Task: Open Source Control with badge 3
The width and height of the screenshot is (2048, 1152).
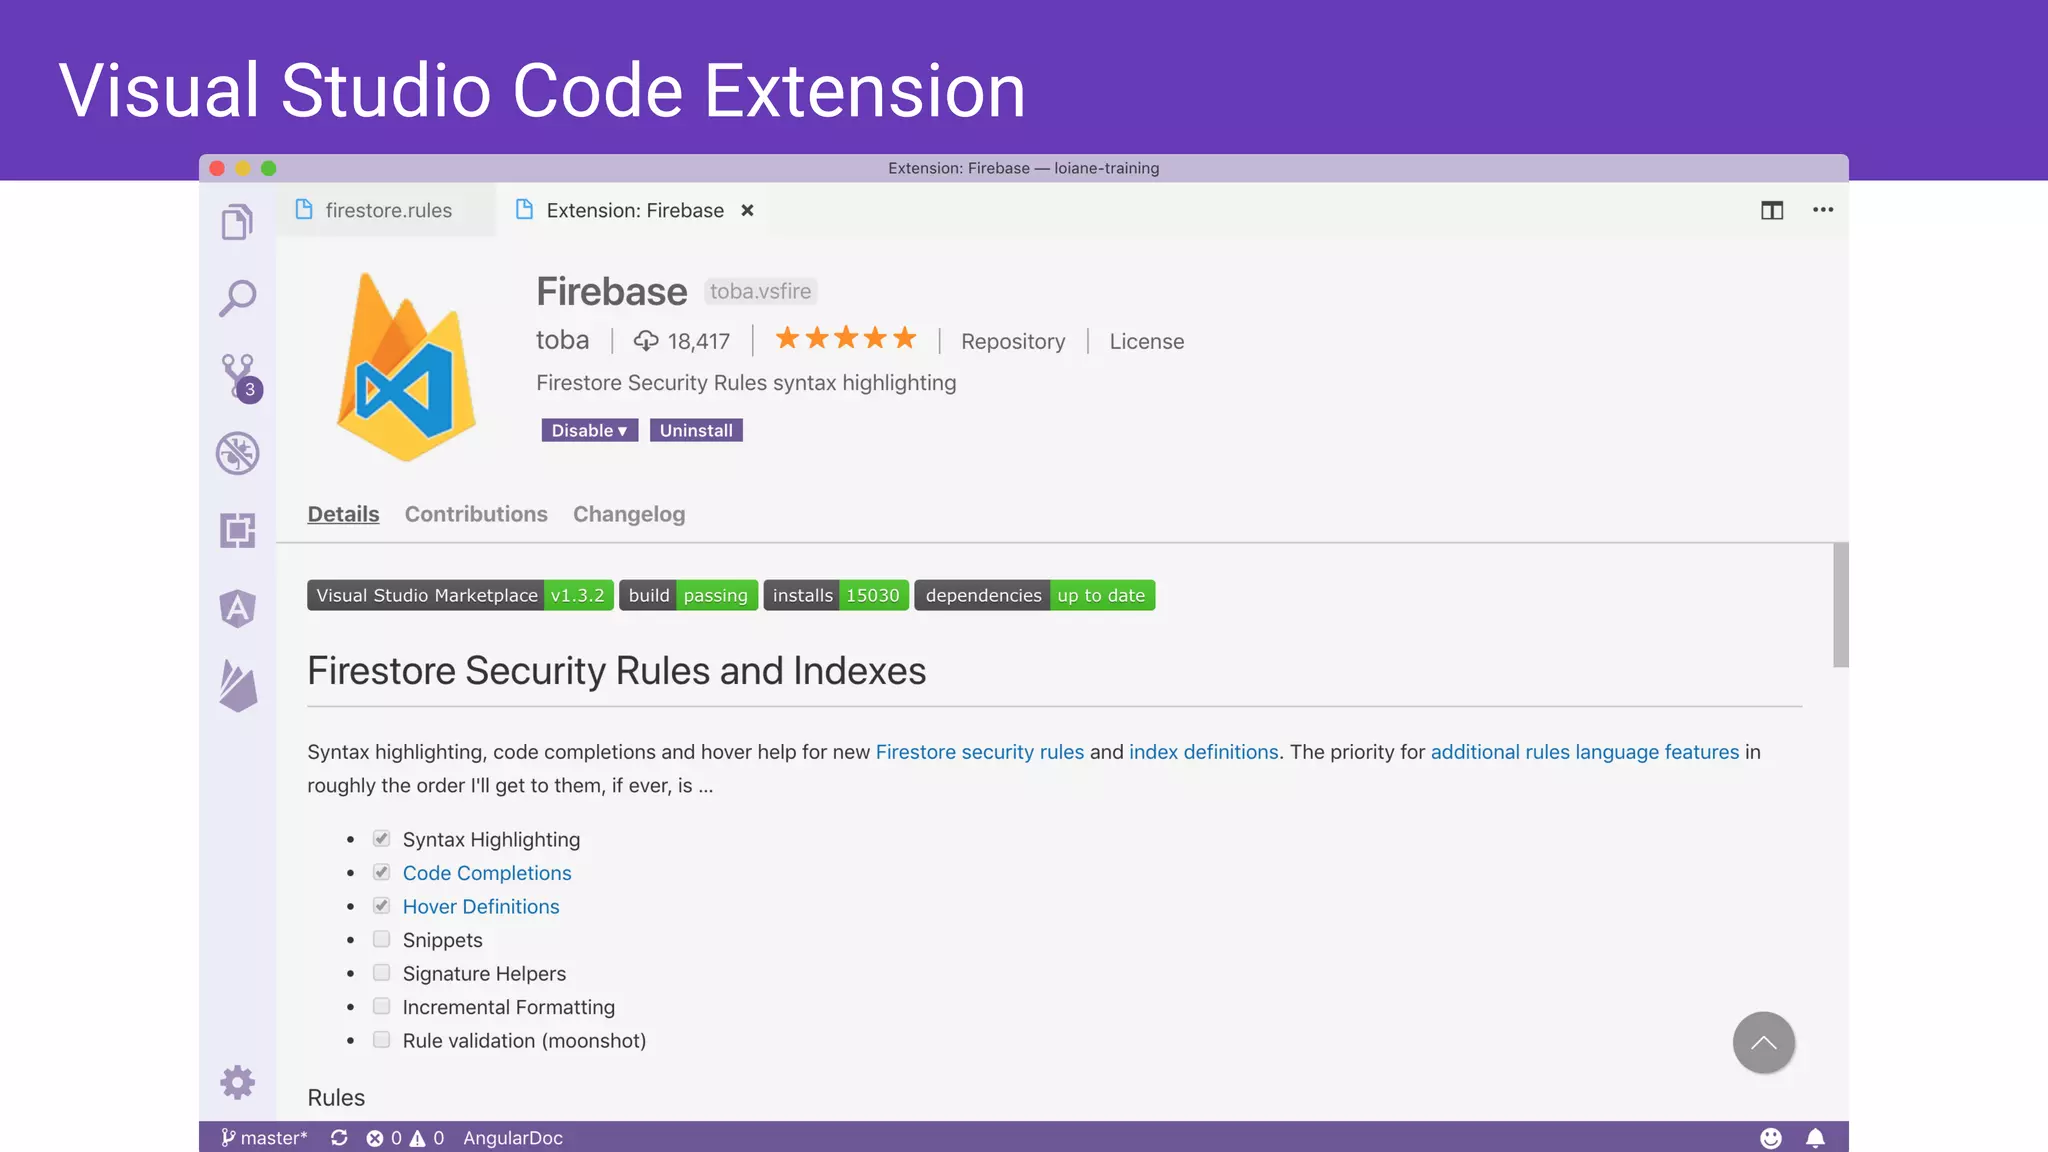Action: [x=241, y=378]
